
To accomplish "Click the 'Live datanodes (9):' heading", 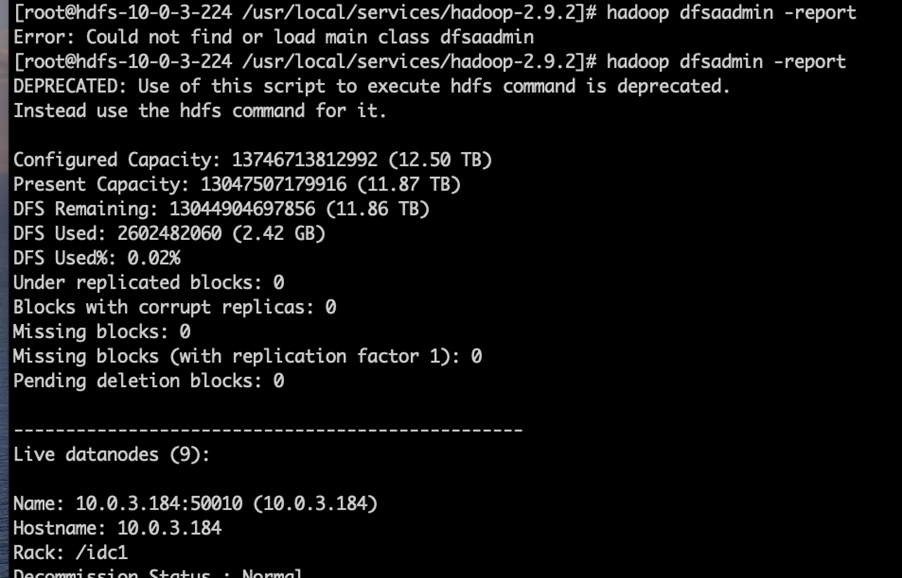I will click(x=112, y=454).
